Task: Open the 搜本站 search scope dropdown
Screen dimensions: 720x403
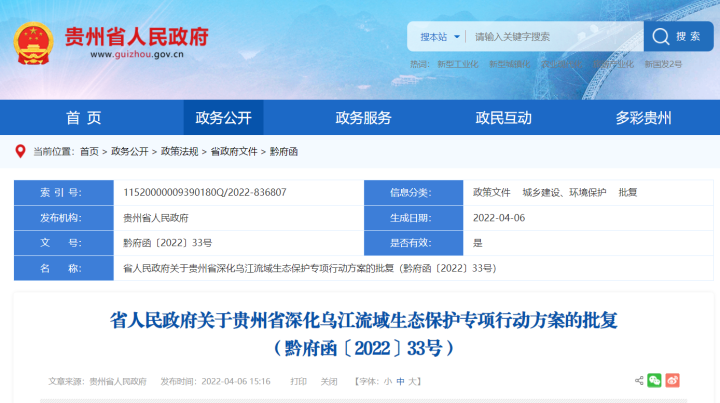Action: 438,37
